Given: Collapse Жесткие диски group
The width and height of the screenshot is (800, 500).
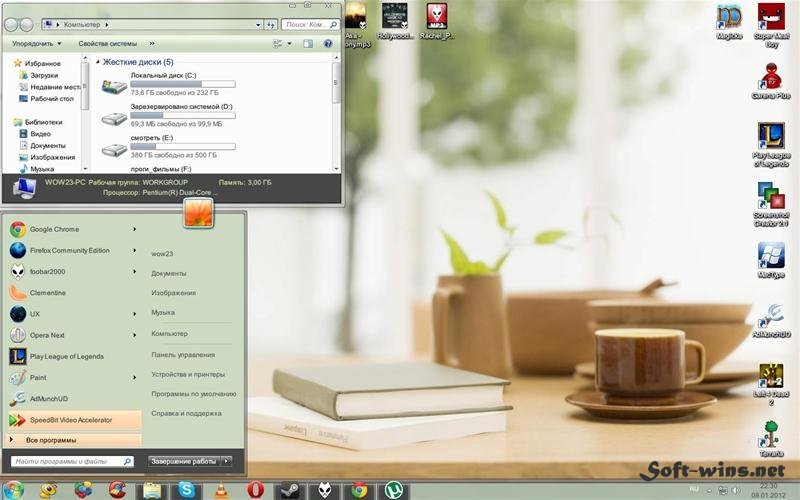Looking at the screenshot, I should pos(98,62).
